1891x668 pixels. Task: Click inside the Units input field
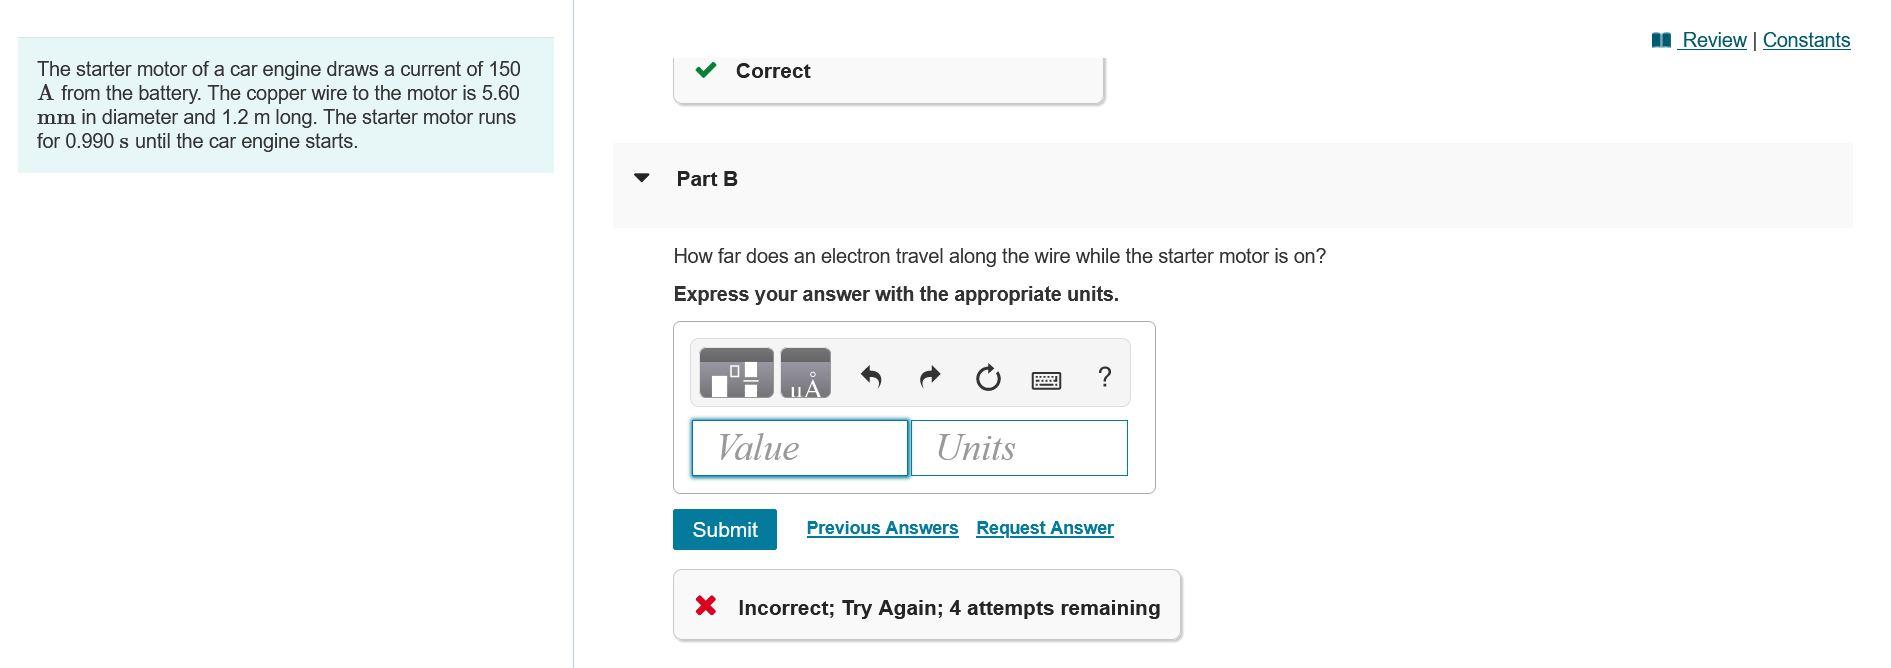1018,448
